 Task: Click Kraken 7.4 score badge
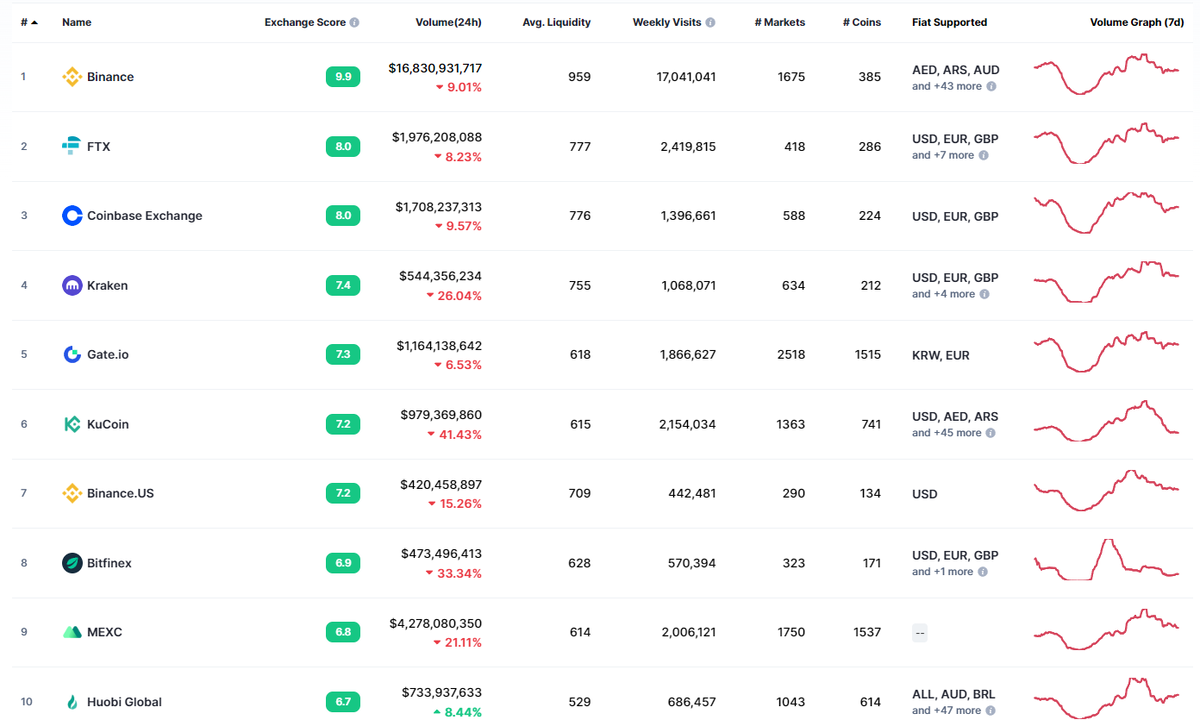point(343,285)
